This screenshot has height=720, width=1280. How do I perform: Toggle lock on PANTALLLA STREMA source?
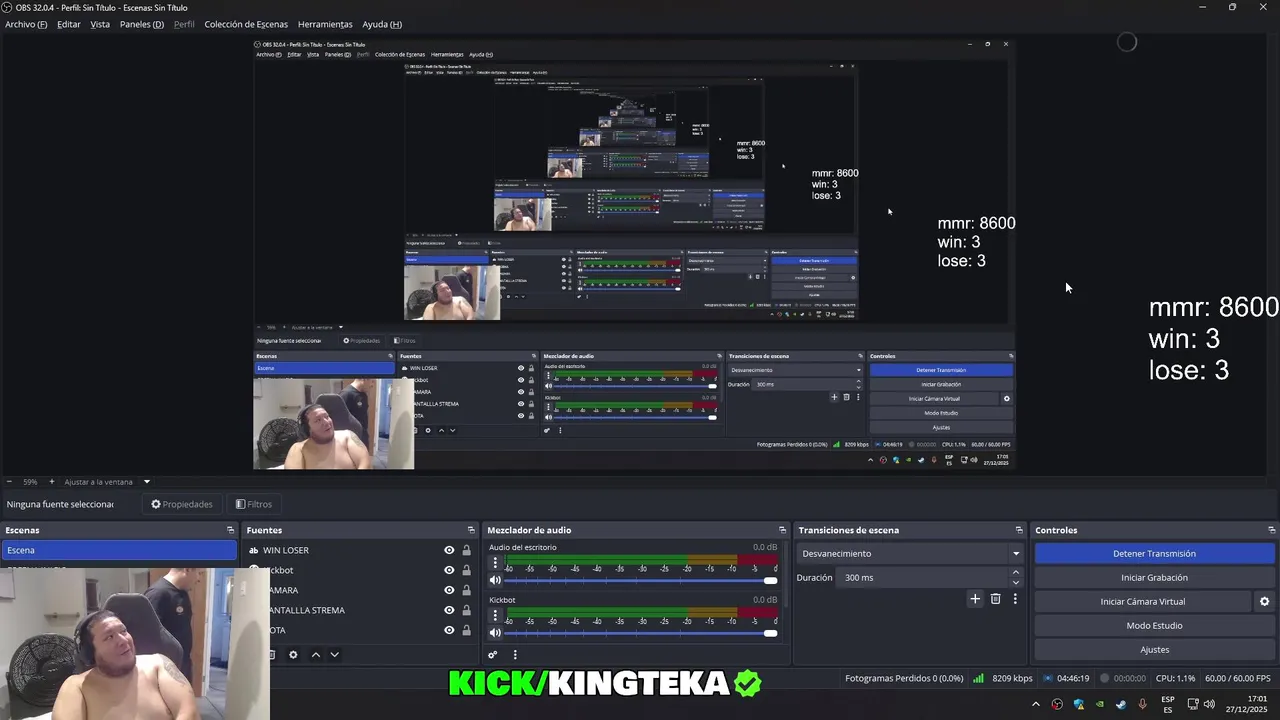pos(466,610)
